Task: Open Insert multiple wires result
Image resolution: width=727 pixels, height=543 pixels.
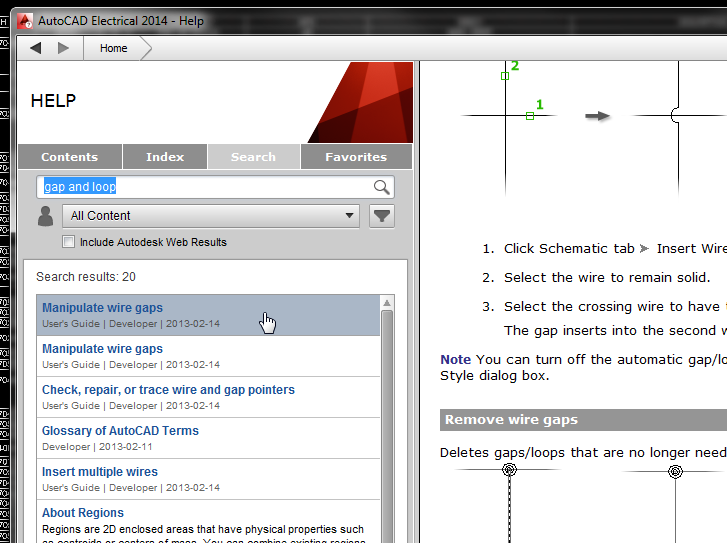Action: 208,479
